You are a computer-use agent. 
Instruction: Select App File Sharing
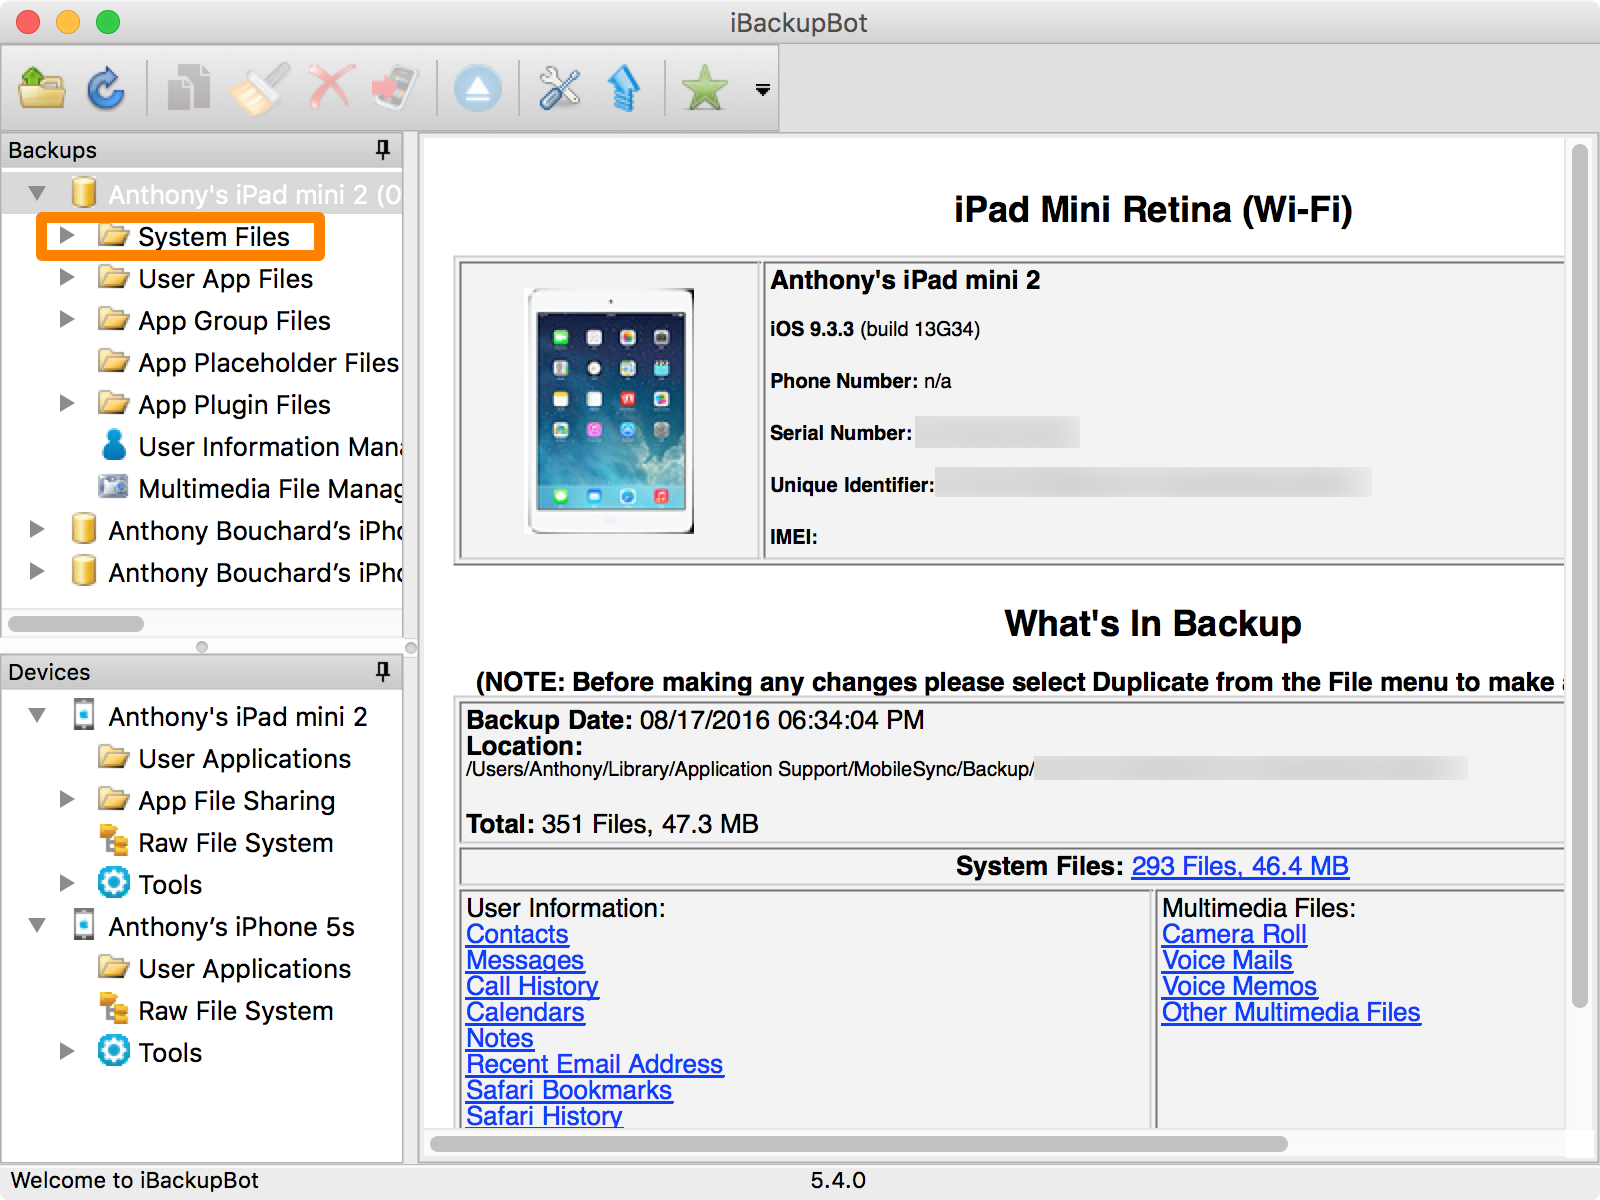[x=237, y=801]
